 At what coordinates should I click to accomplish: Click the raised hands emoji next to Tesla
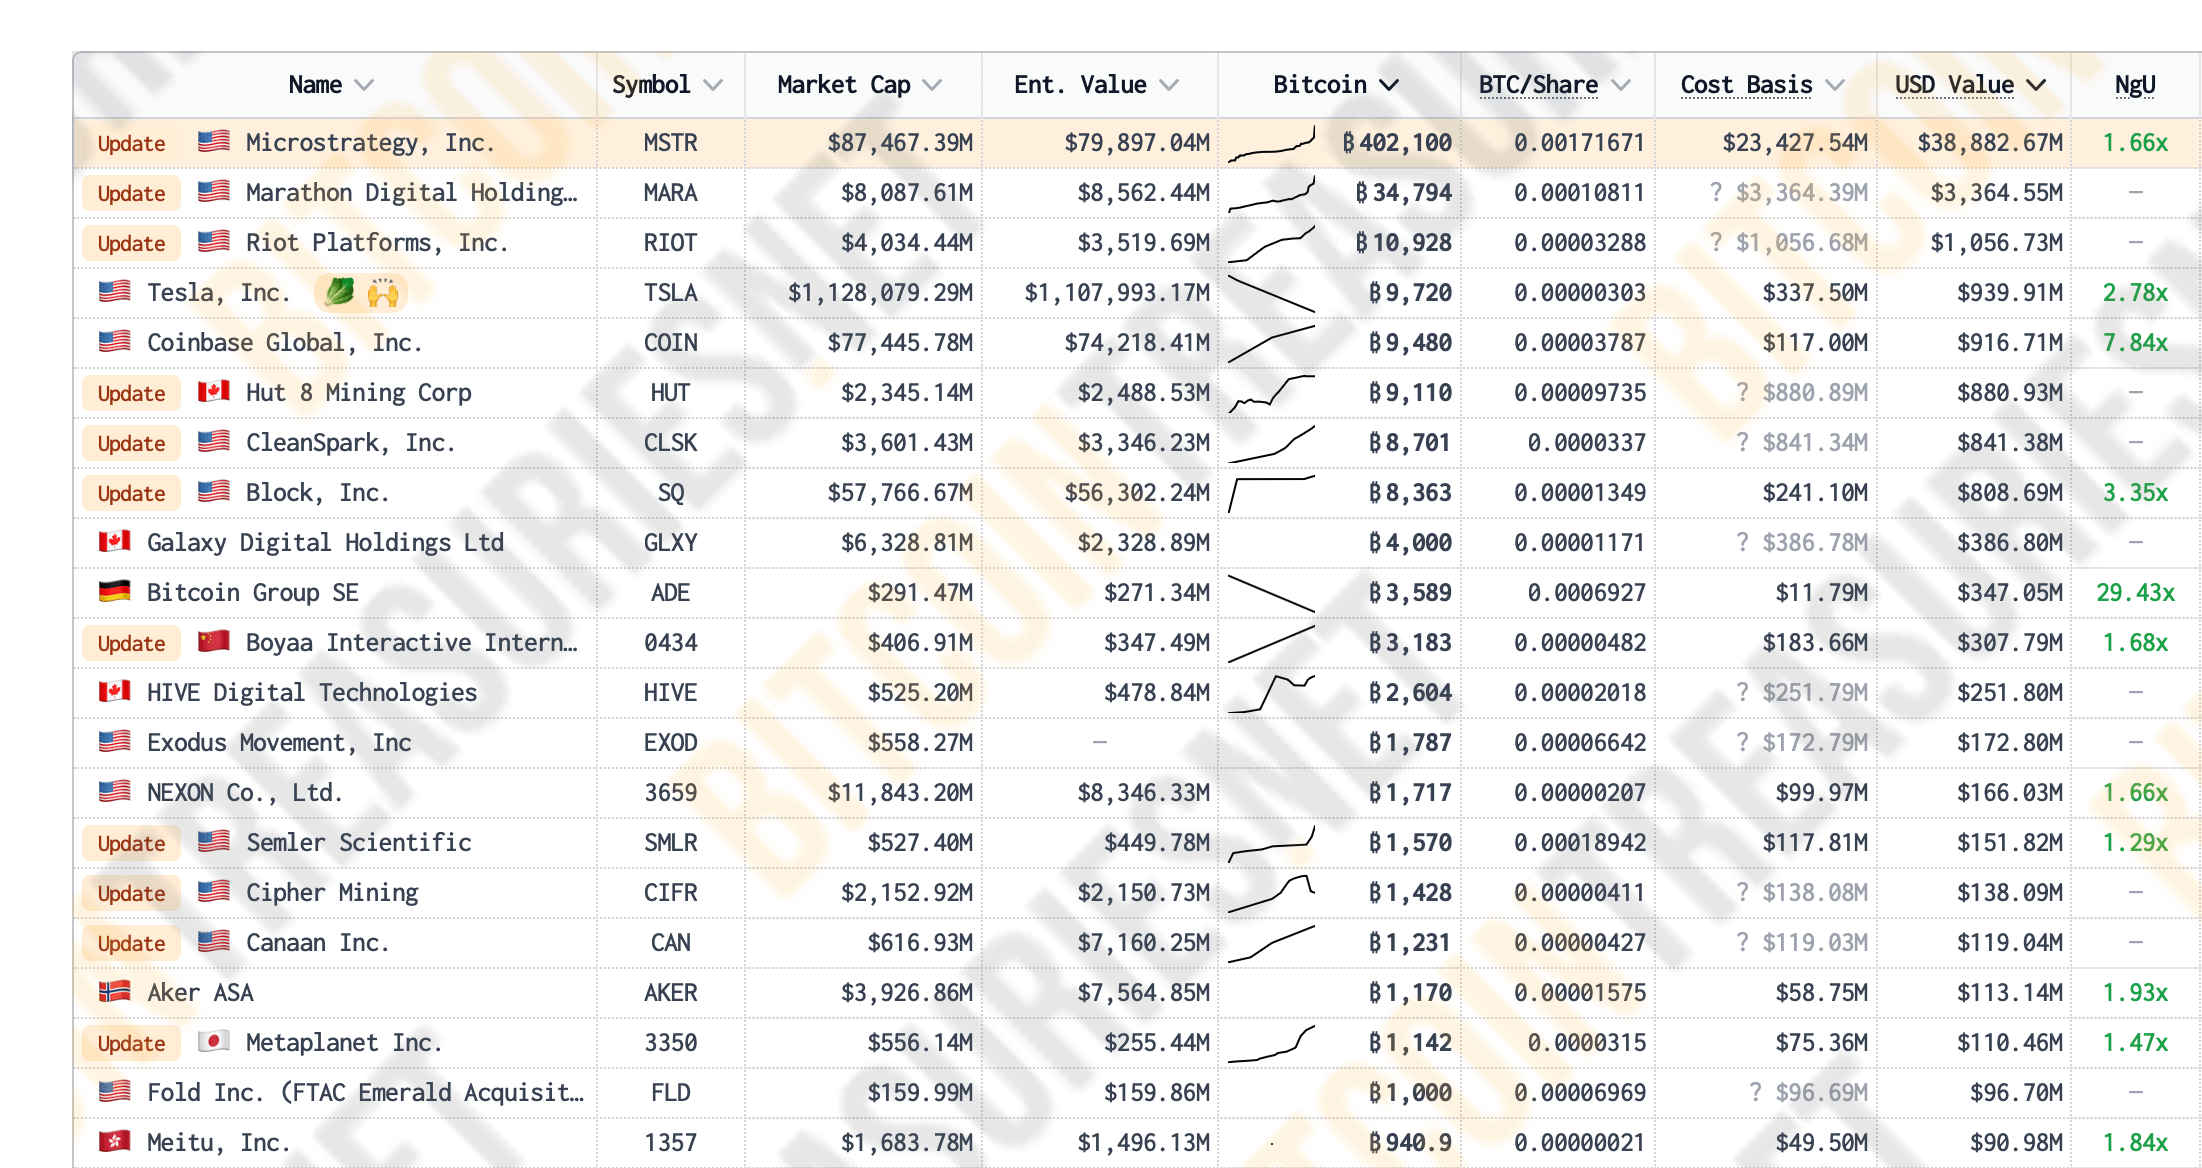pyautogui.click(x=383, y=292)
